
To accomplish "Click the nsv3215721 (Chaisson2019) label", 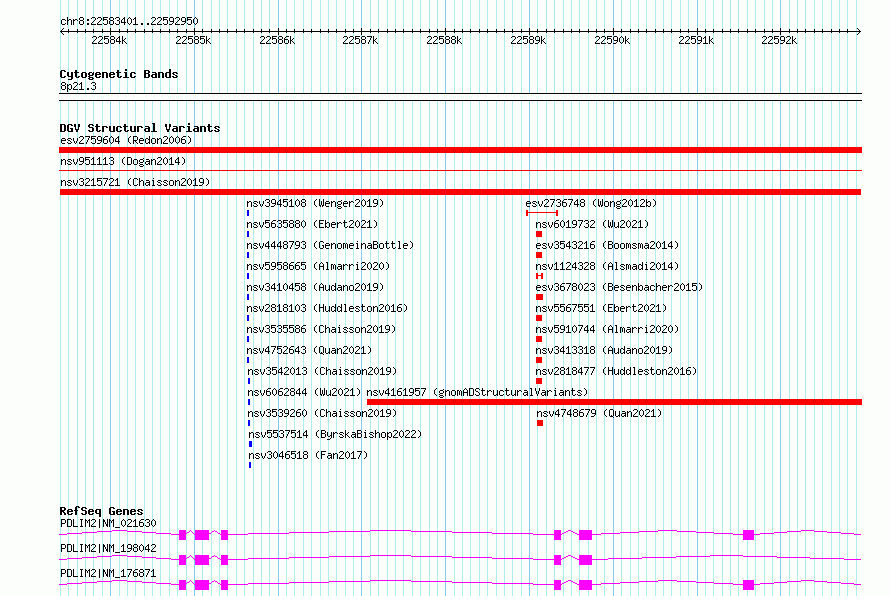I will (x=135, y=182).
